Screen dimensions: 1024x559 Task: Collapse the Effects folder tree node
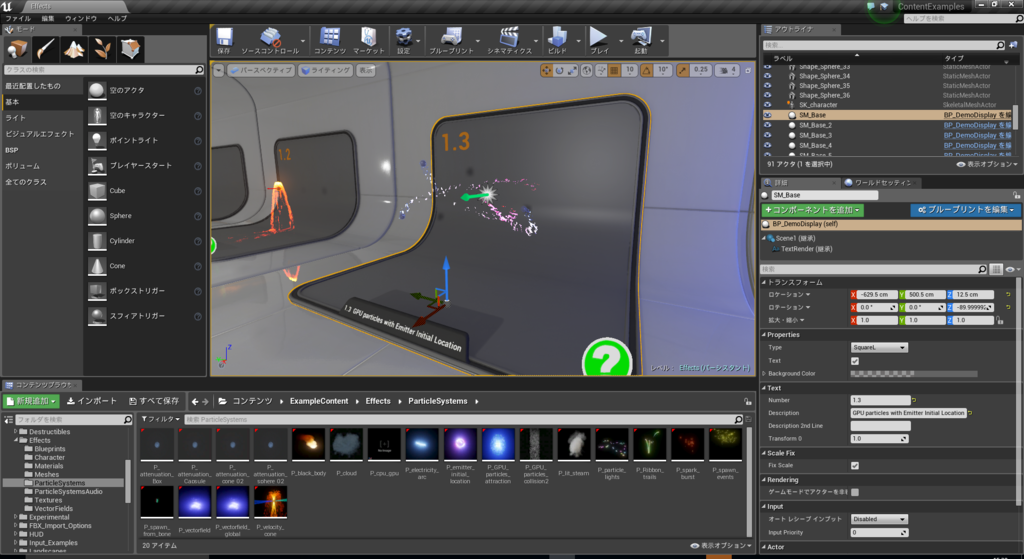point(16,440)
